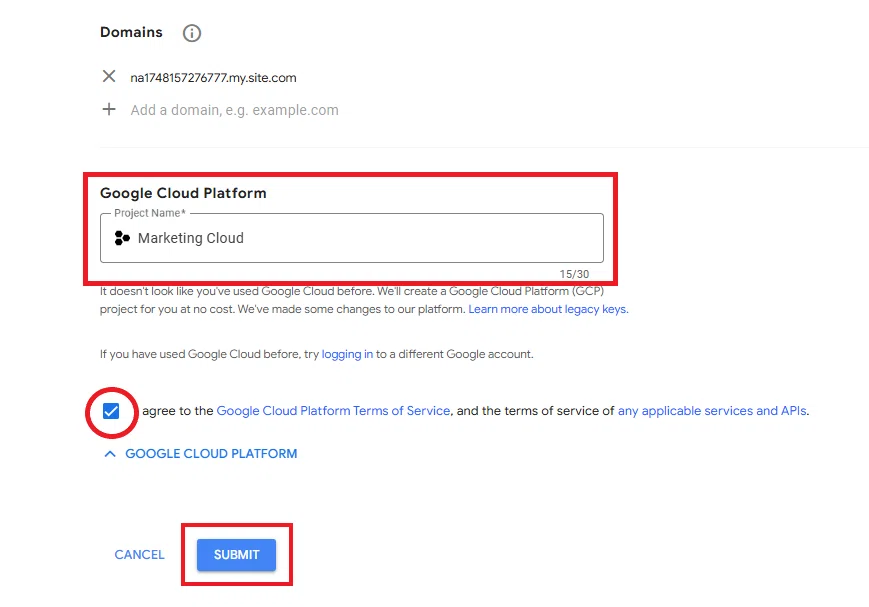Viewport: 869px width, 607px height.
Task: Click the SUBMIT button
Action: tap(237, 555)
